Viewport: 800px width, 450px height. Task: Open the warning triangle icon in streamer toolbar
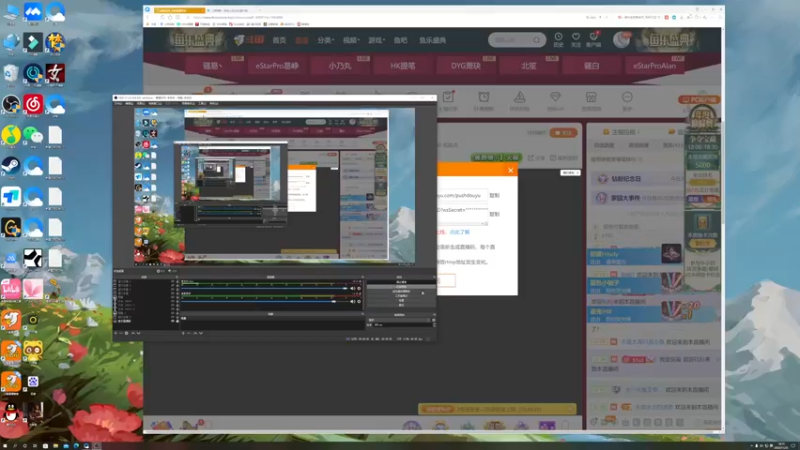(x=519, y=97)
